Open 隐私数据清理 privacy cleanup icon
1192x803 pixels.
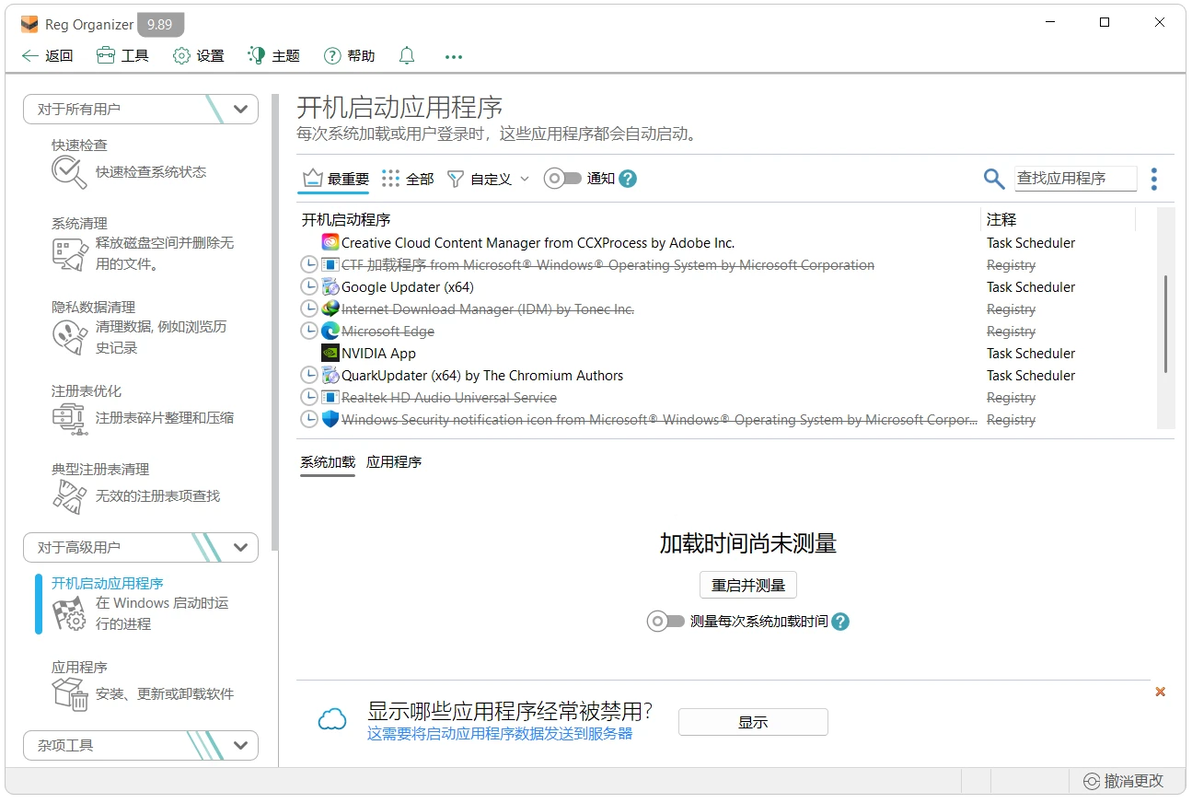tap(69, 338)
